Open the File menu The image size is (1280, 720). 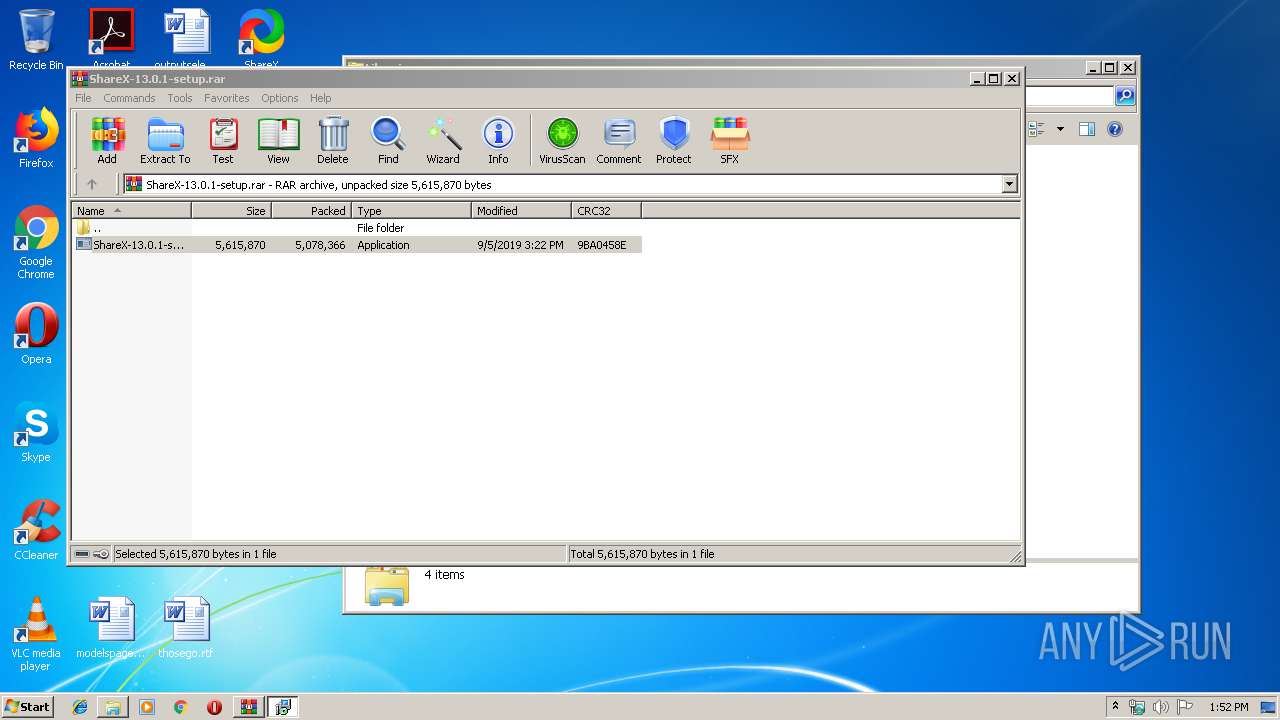(x=83, y=98)
